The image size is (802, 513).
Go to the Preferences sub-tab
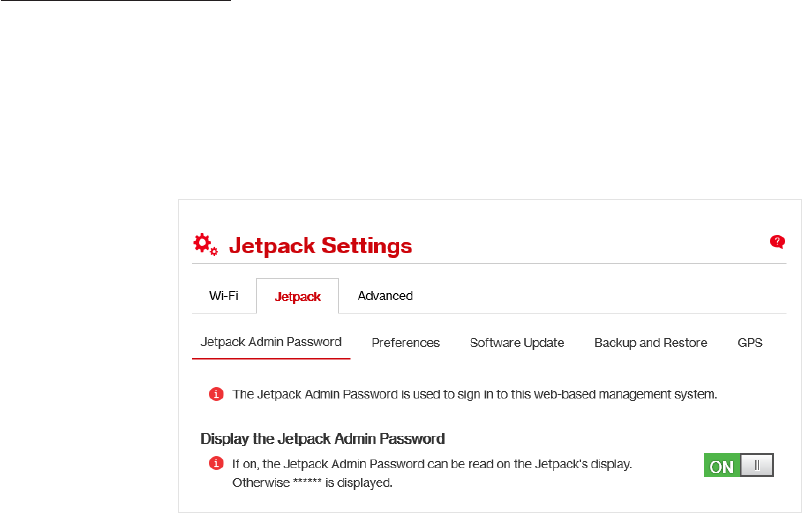406,343
